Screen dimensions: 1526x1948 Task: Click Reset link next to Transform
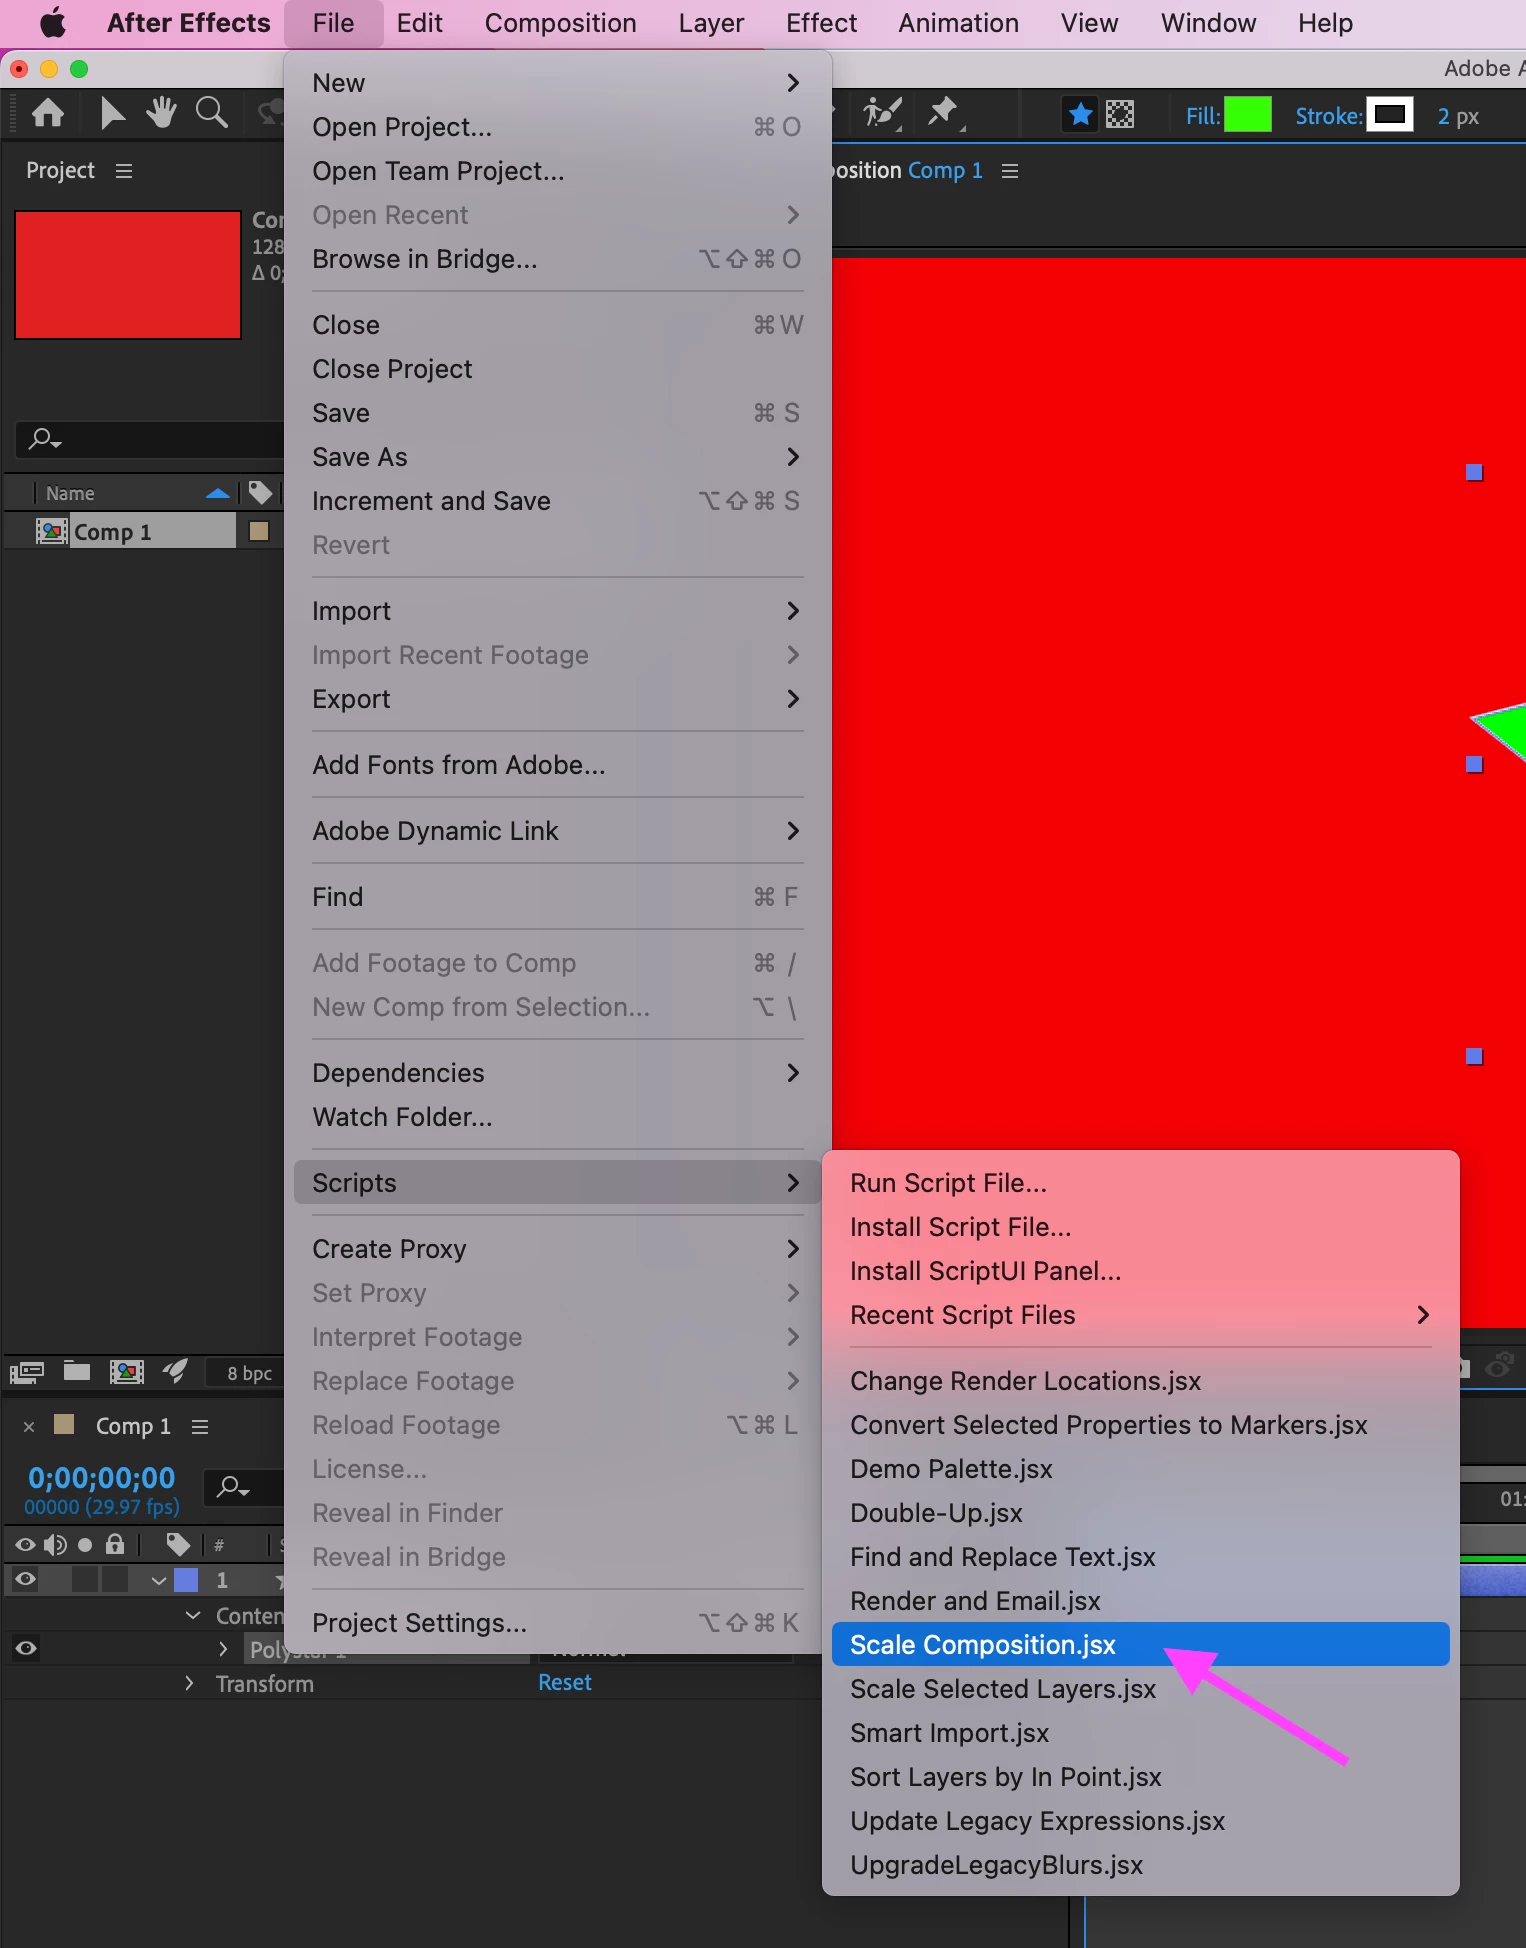565,1683
